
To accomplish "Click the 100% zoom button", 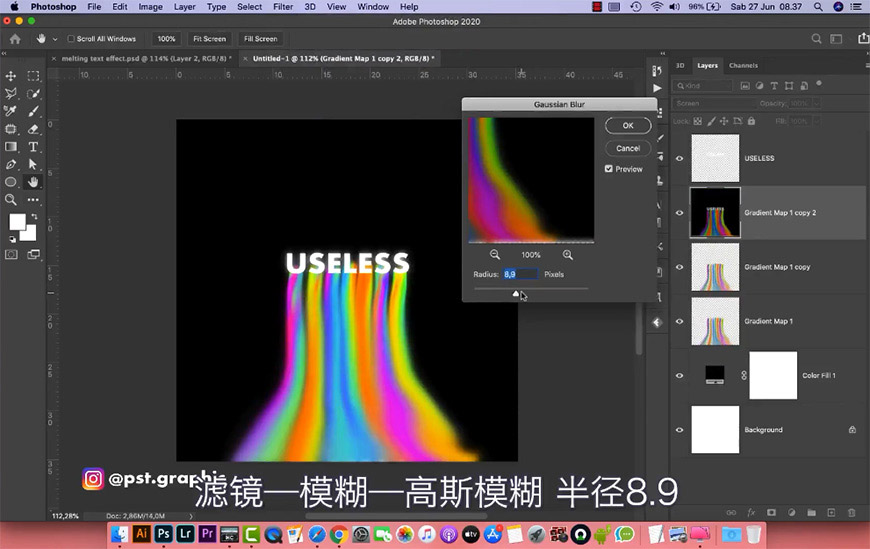I will coord(166,39).
